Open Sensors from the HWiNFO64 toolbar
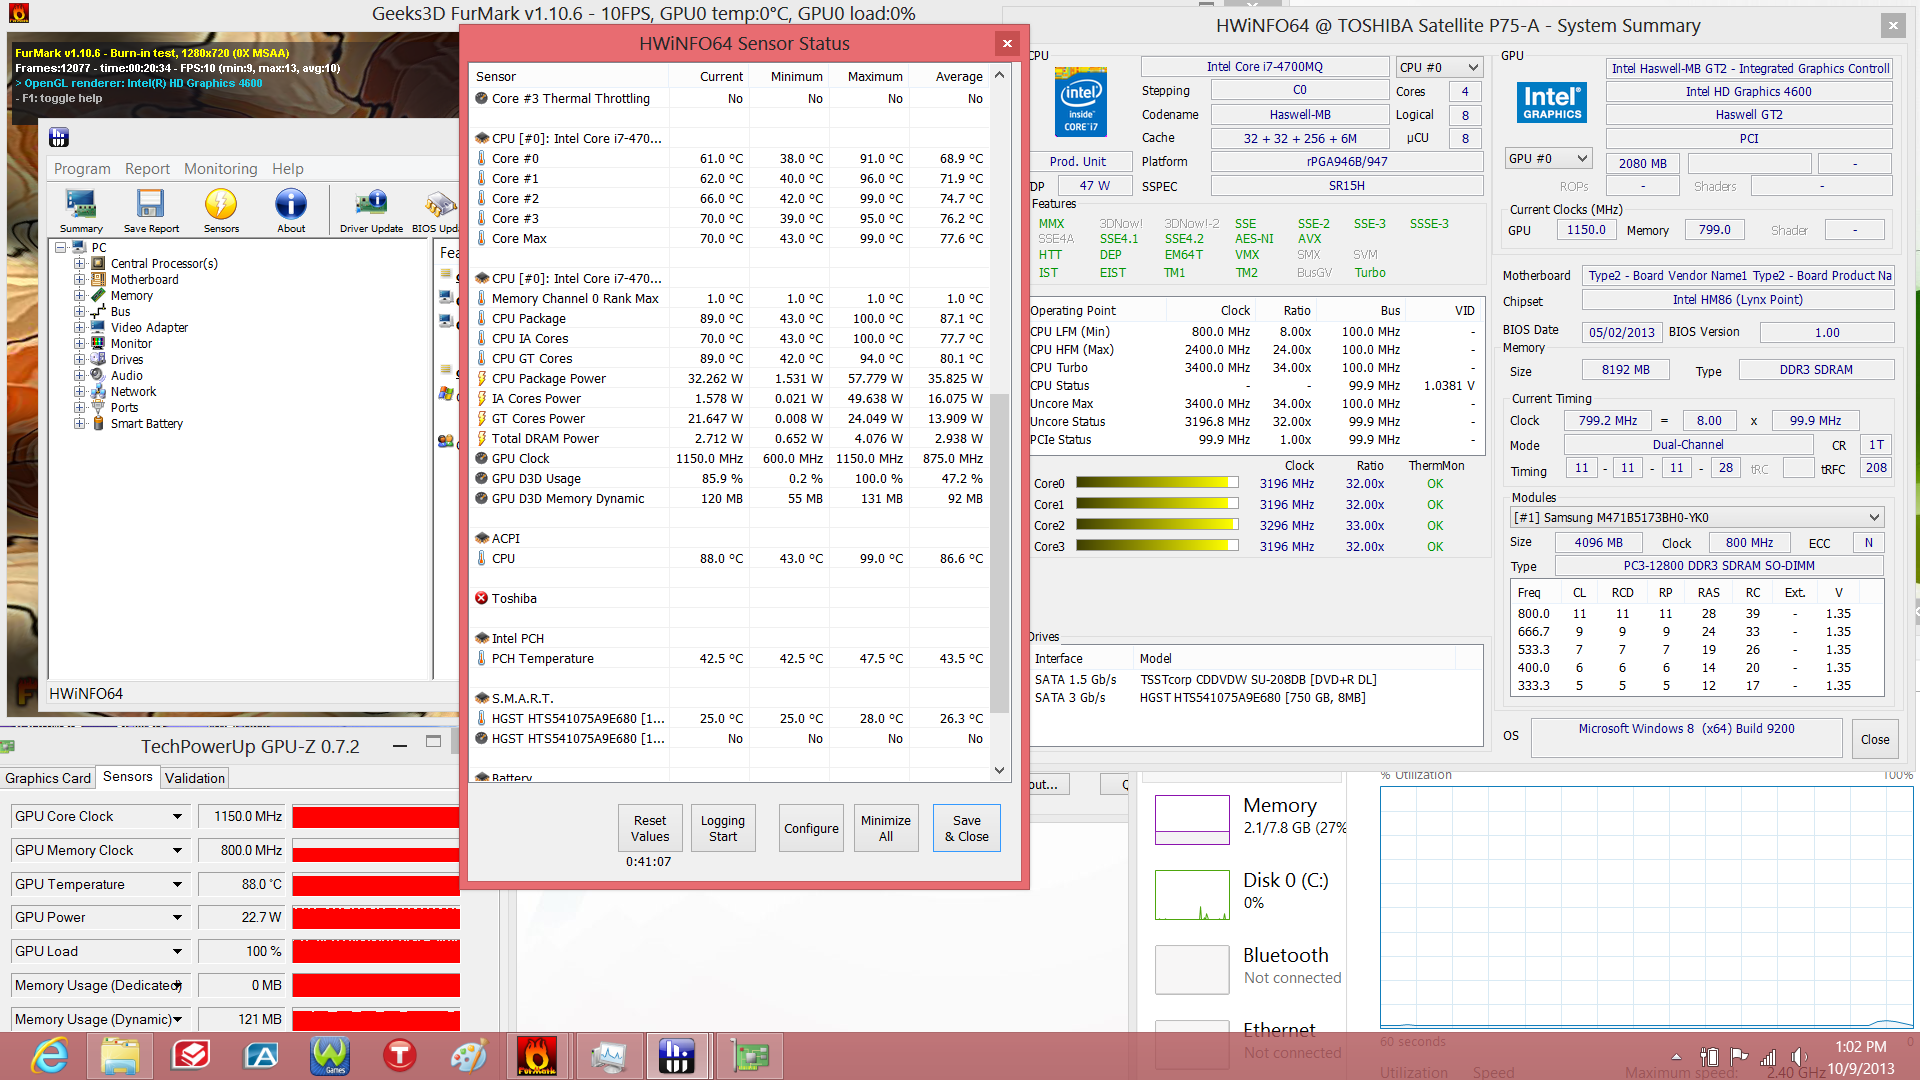Screen dimensions: 1920x1080 pyautogui.click(x=221, y=211)
